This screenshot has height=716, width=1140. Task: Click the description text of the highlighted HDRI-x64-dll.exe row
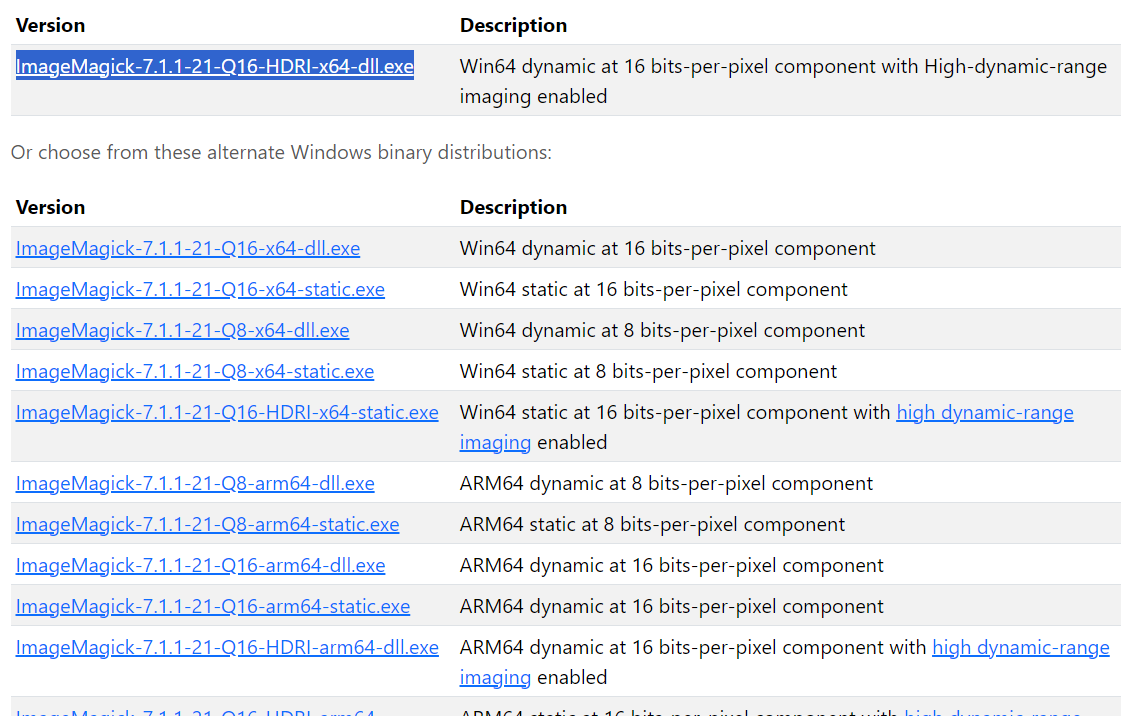[x=783, y=81]
